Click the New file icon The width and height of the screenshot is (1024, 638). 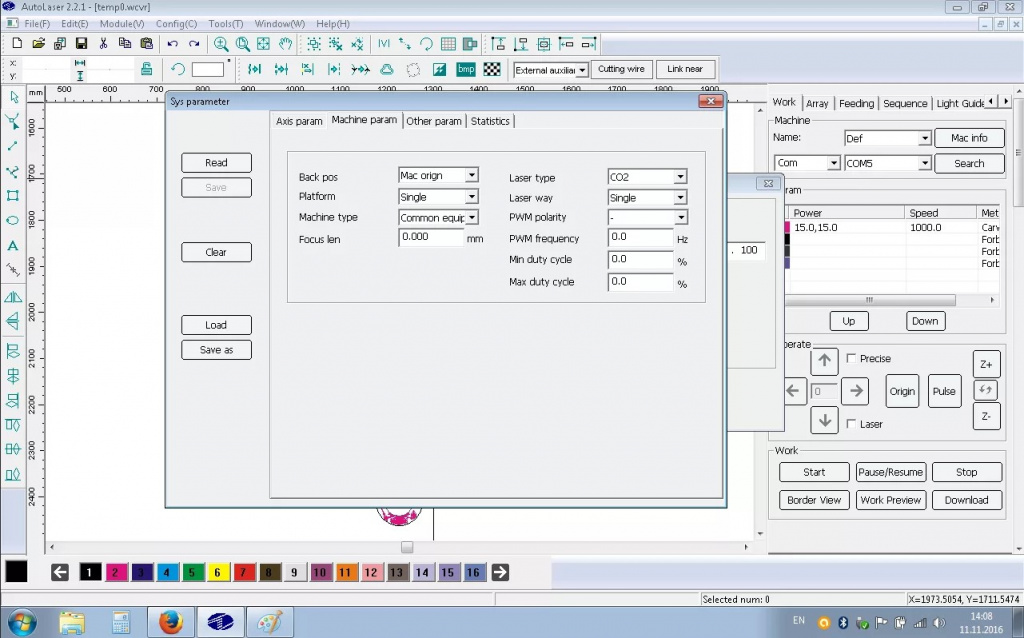click(17, 44)
